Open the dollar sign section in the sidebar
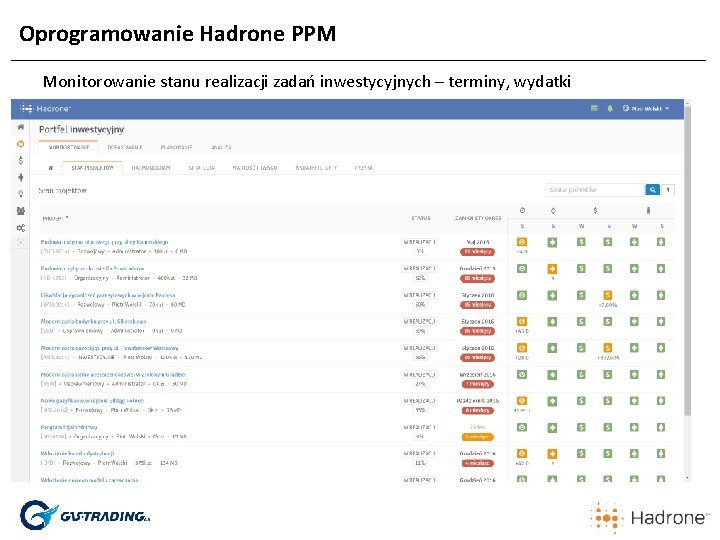The width and height of the screenshot is (720, 540). 21,160
